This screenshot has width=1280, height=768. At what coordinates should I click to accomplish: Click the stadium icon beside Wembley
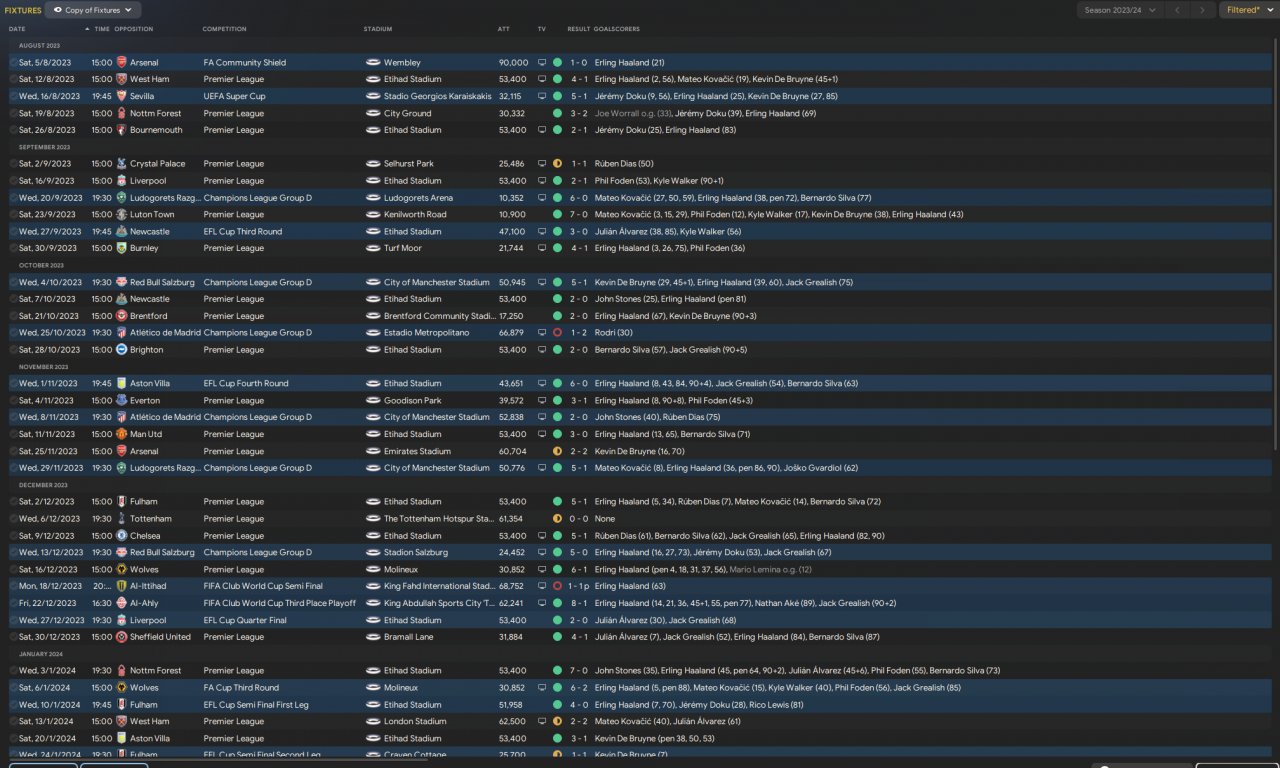click(x=373, y=62)
